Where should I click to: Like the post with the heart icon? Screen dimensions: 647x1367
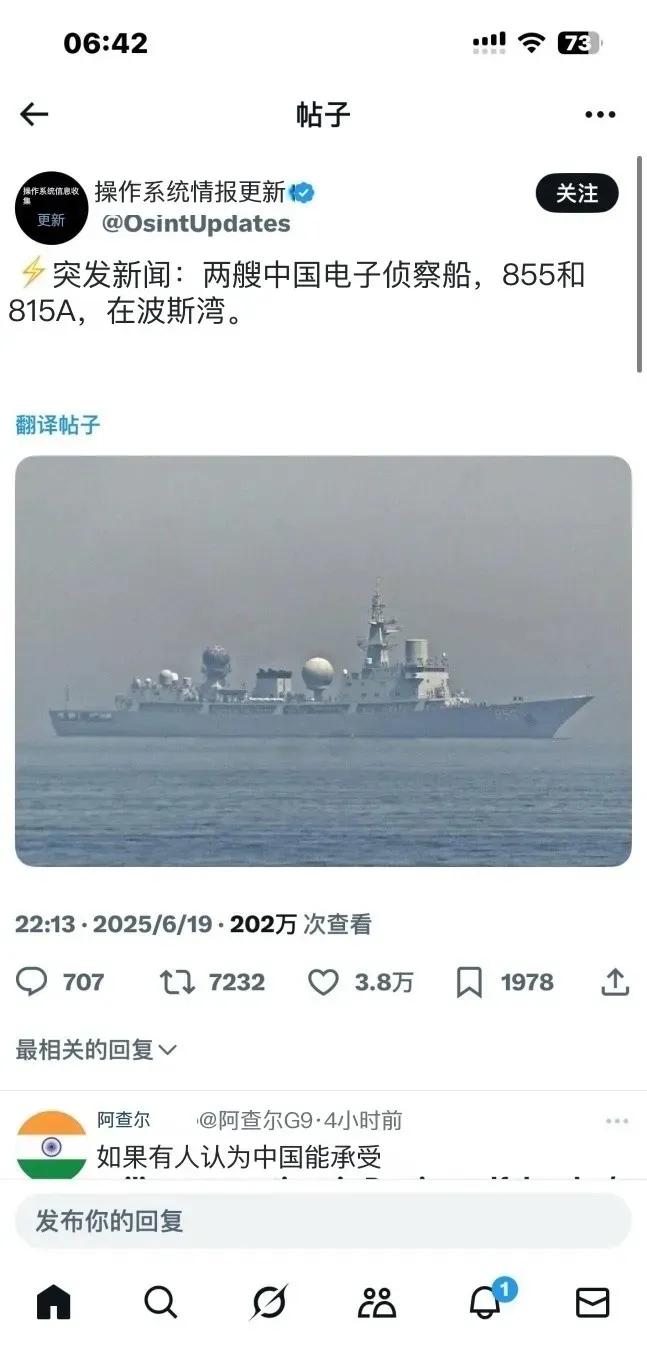point(322,982)
